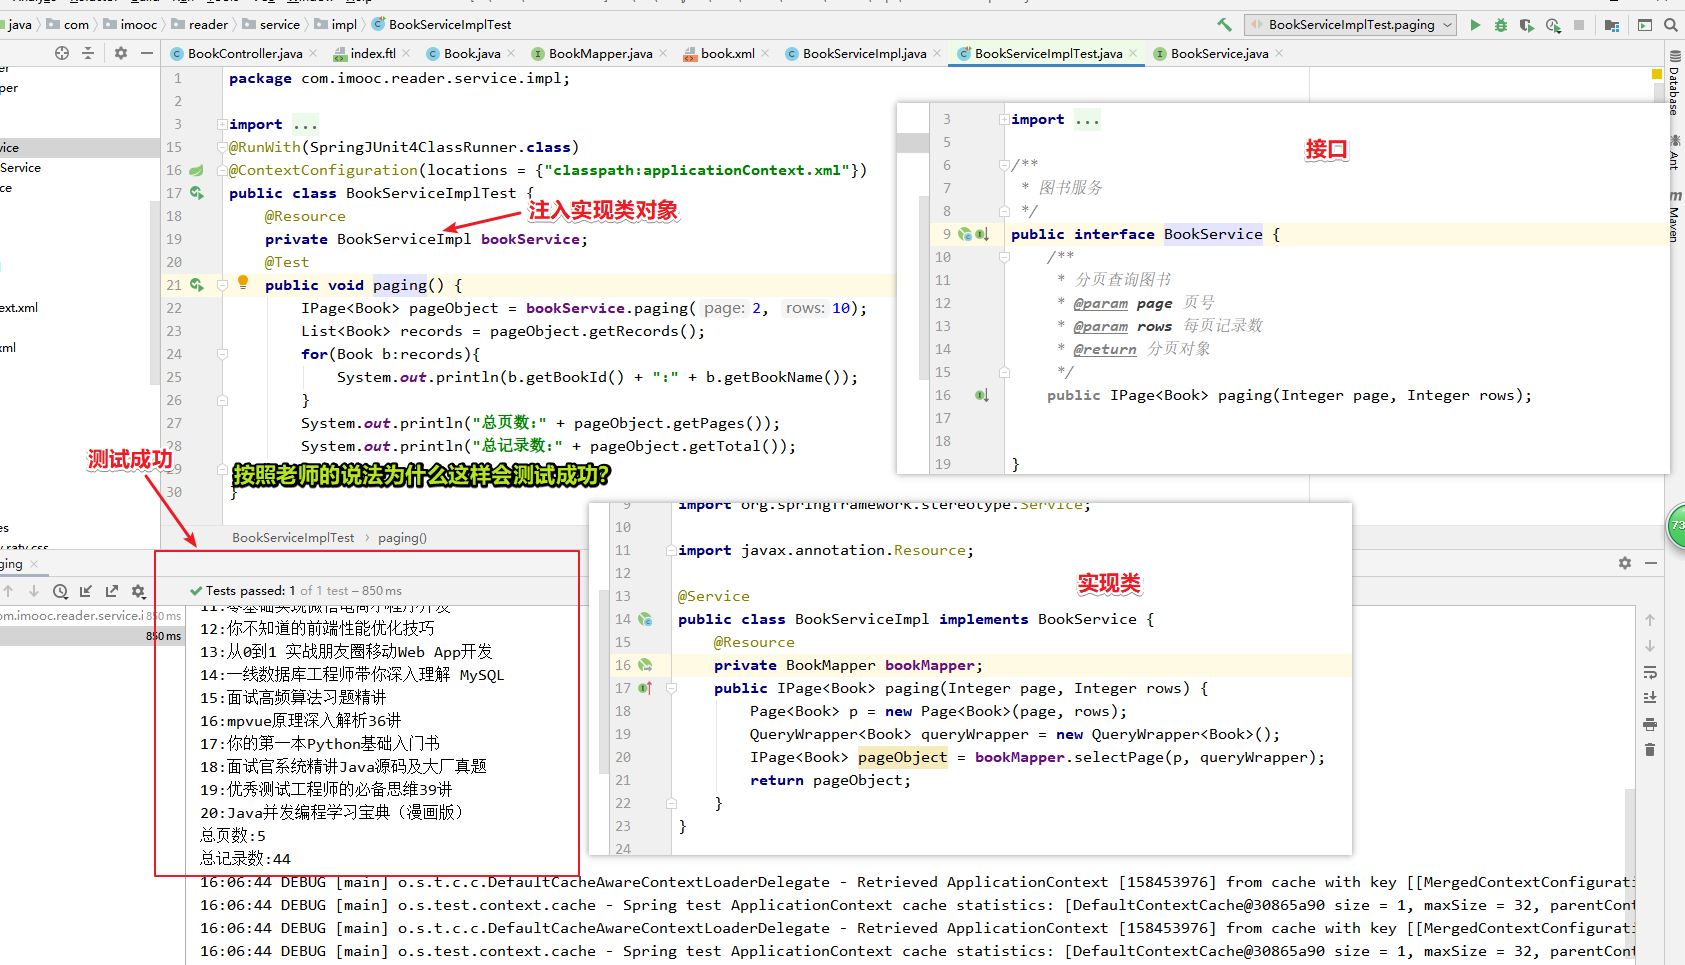The height and width of the screenshot is (965, 1685).
Task: Click the Spring leaf gutter icon on line 16
Action: coord(197,170)
